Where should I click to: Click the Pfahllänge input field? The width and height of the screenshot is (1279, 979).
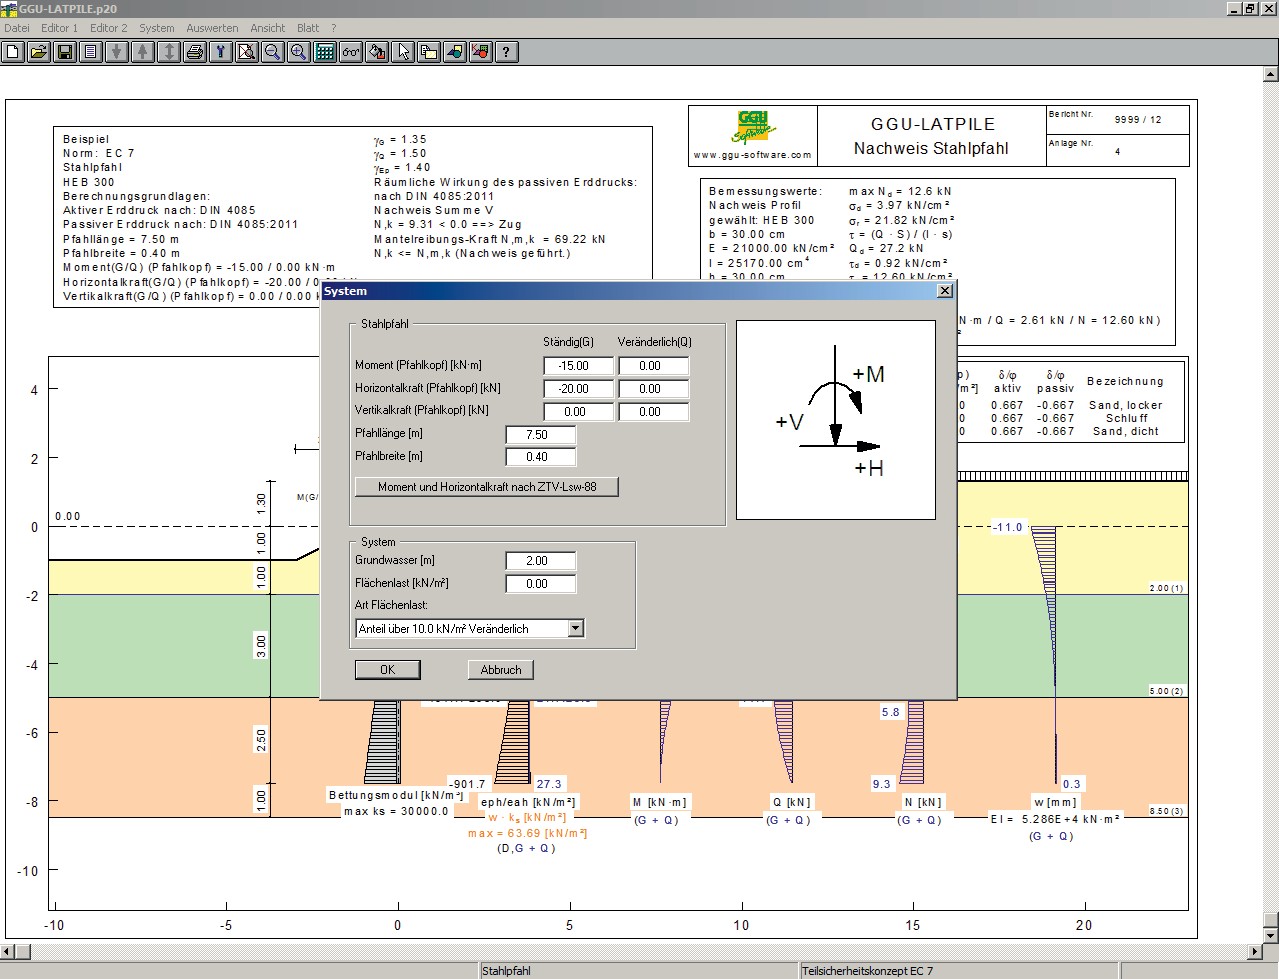click(541, 435)
